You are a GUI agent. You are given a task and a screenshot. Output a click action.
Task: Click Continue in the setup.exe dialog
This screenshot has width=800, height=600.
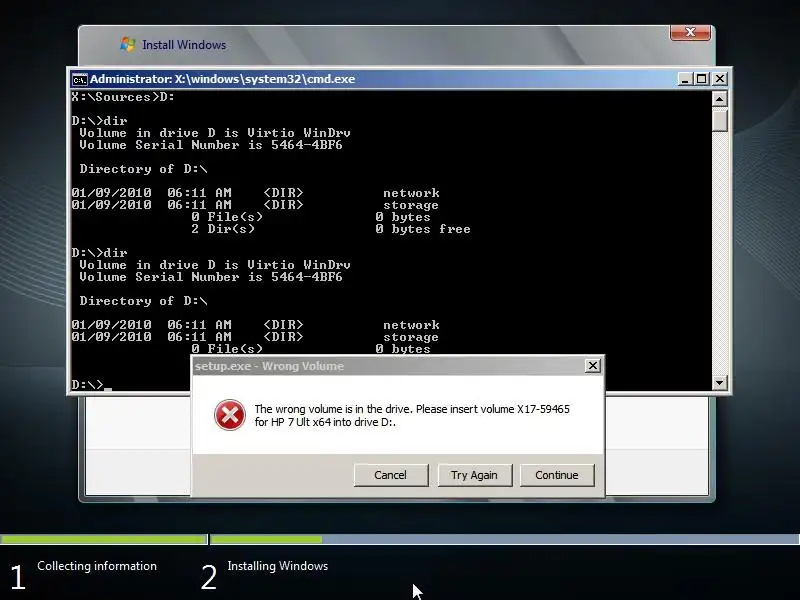557,475
